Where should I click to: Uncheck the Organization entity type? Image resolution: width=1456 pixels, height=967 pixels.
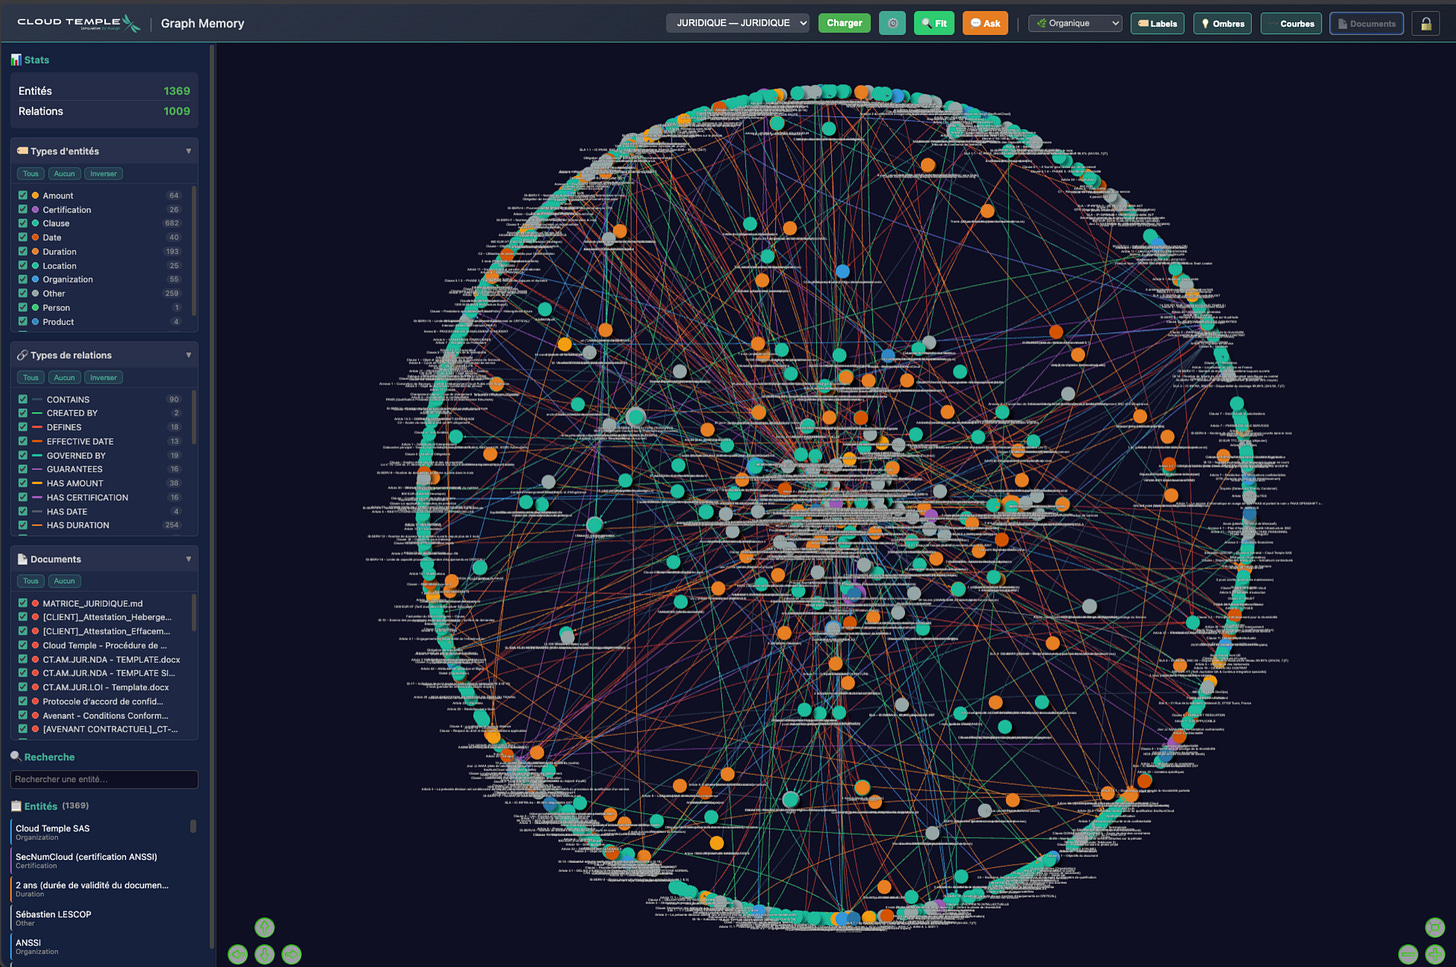click(23, 280)
